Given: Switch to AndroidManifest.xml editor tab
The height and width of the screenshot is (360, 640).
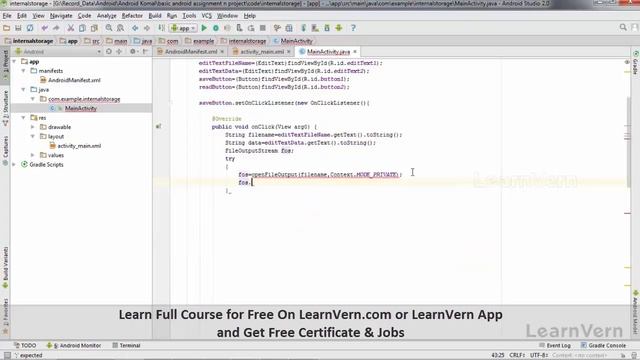Looking at the screenshot, I should [x=191, y=52].
